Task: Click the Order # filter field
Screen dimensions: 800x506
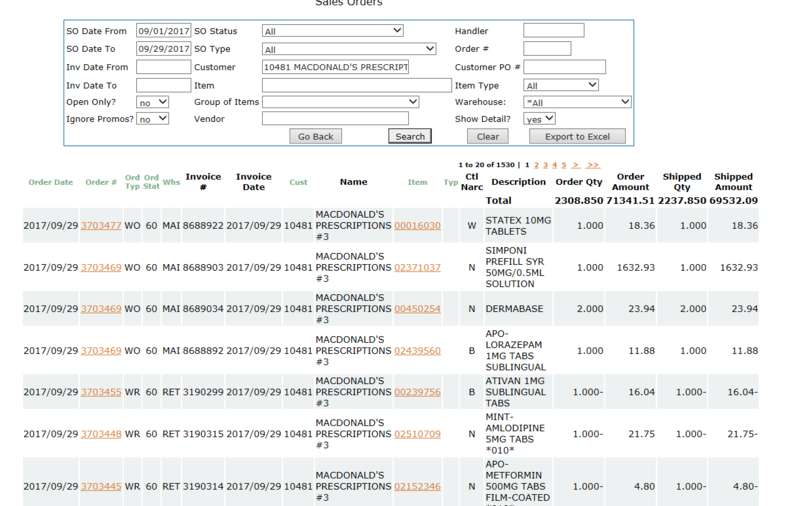Action: coord(547,49)
